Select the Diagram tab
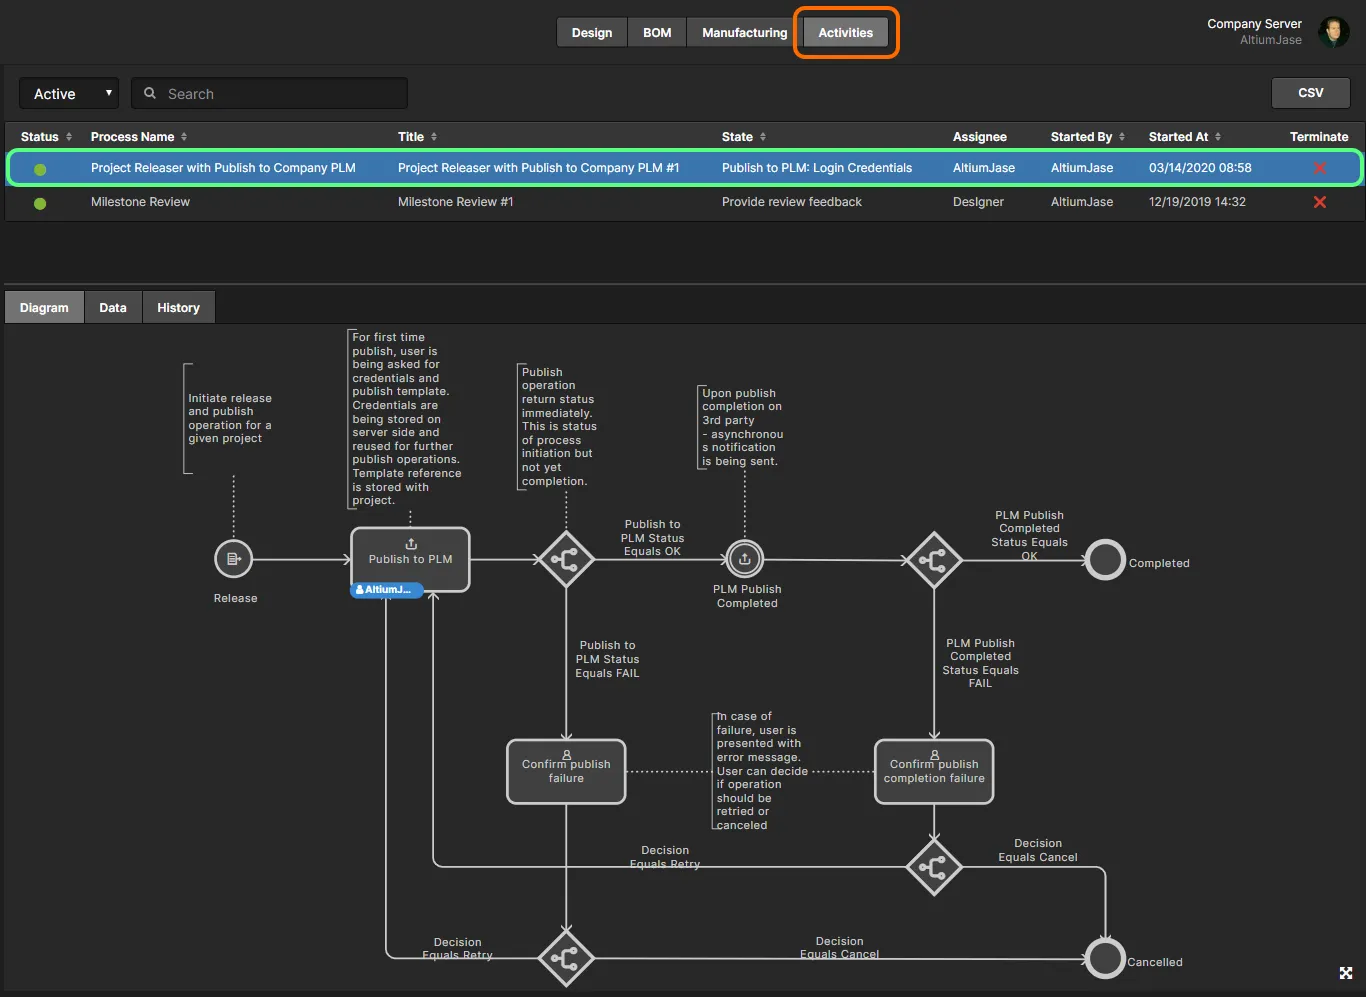 click(x=44, y=308)
